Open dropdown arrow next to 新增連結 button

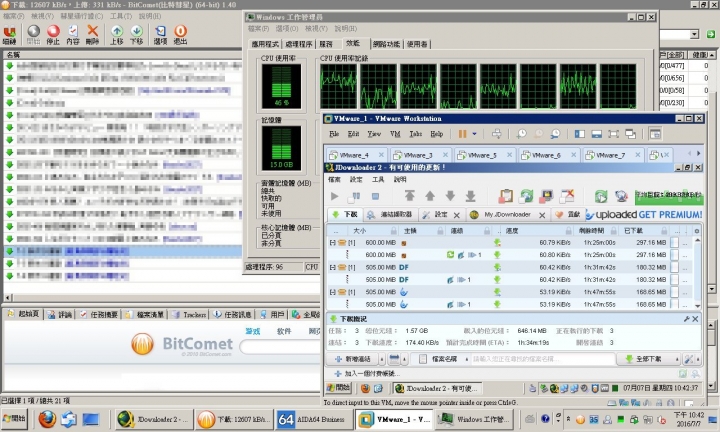coord(382,359)
